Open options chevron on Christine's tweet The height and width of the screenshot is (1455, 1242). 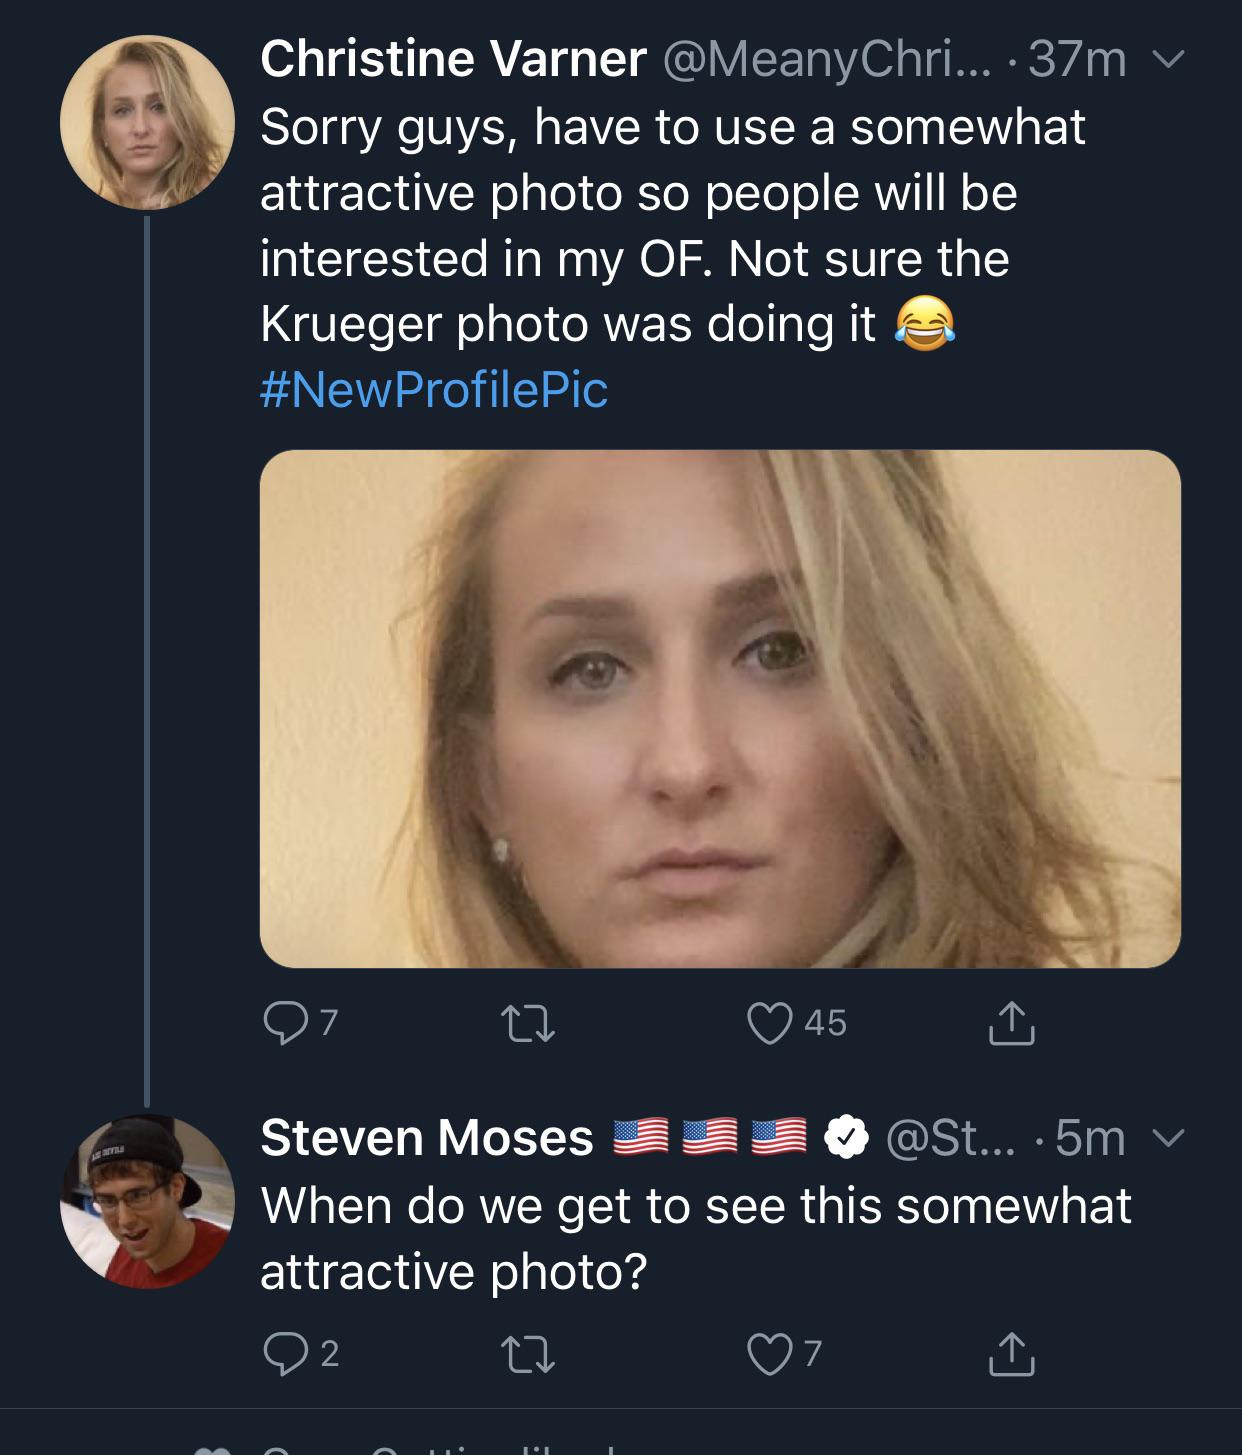[1165, 60]
